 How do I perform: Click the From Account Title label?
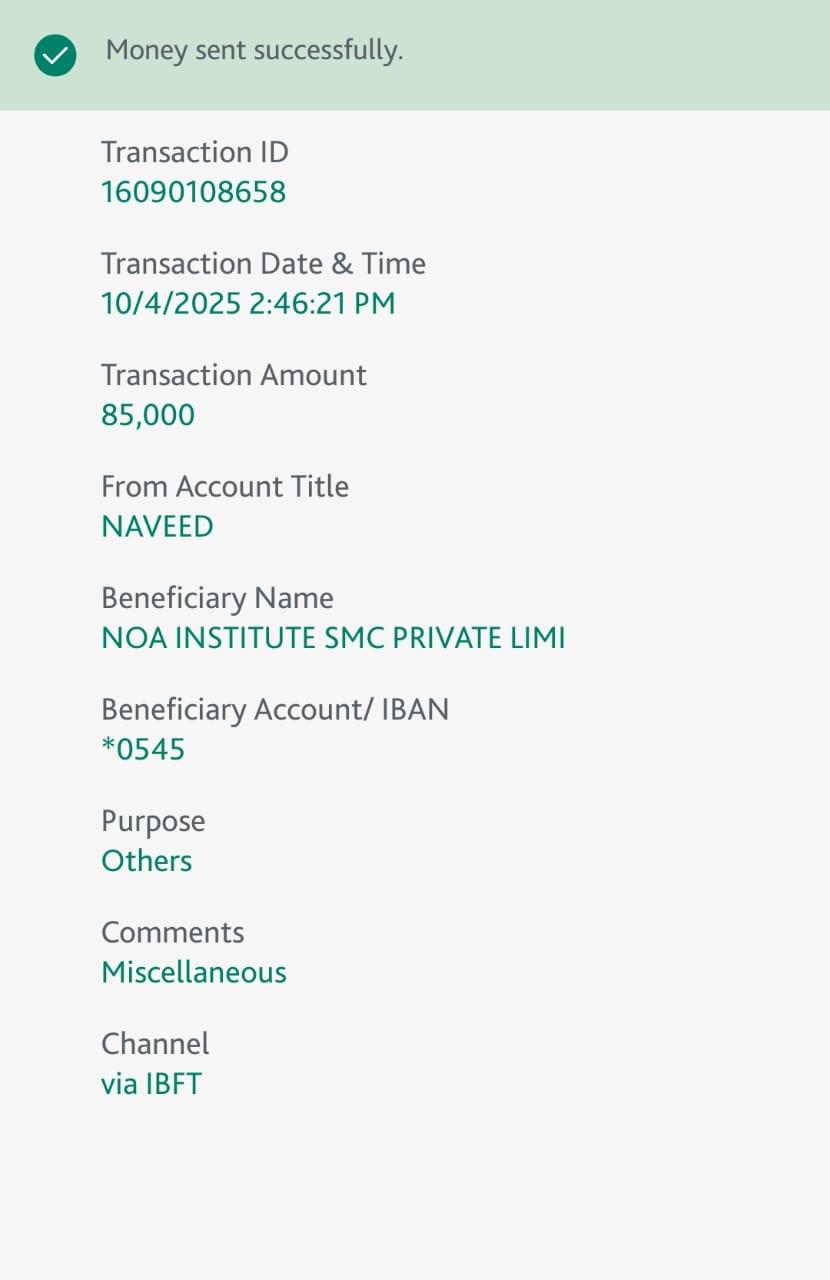pyautogui.click(x=225, y=487)
